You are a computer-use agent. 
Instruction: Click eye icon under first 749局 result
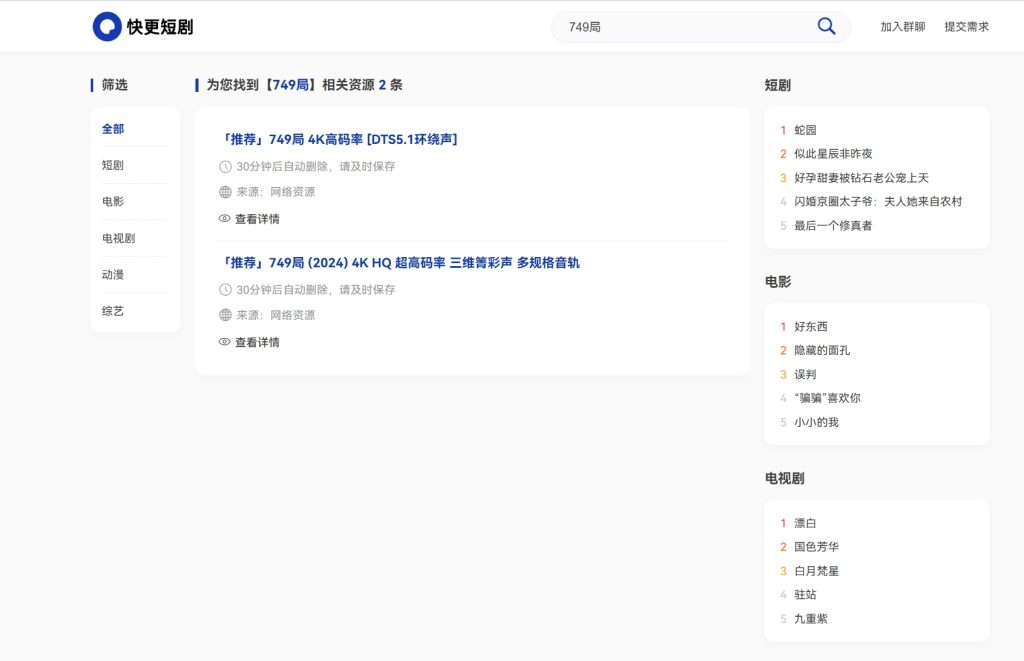point(225,219)
